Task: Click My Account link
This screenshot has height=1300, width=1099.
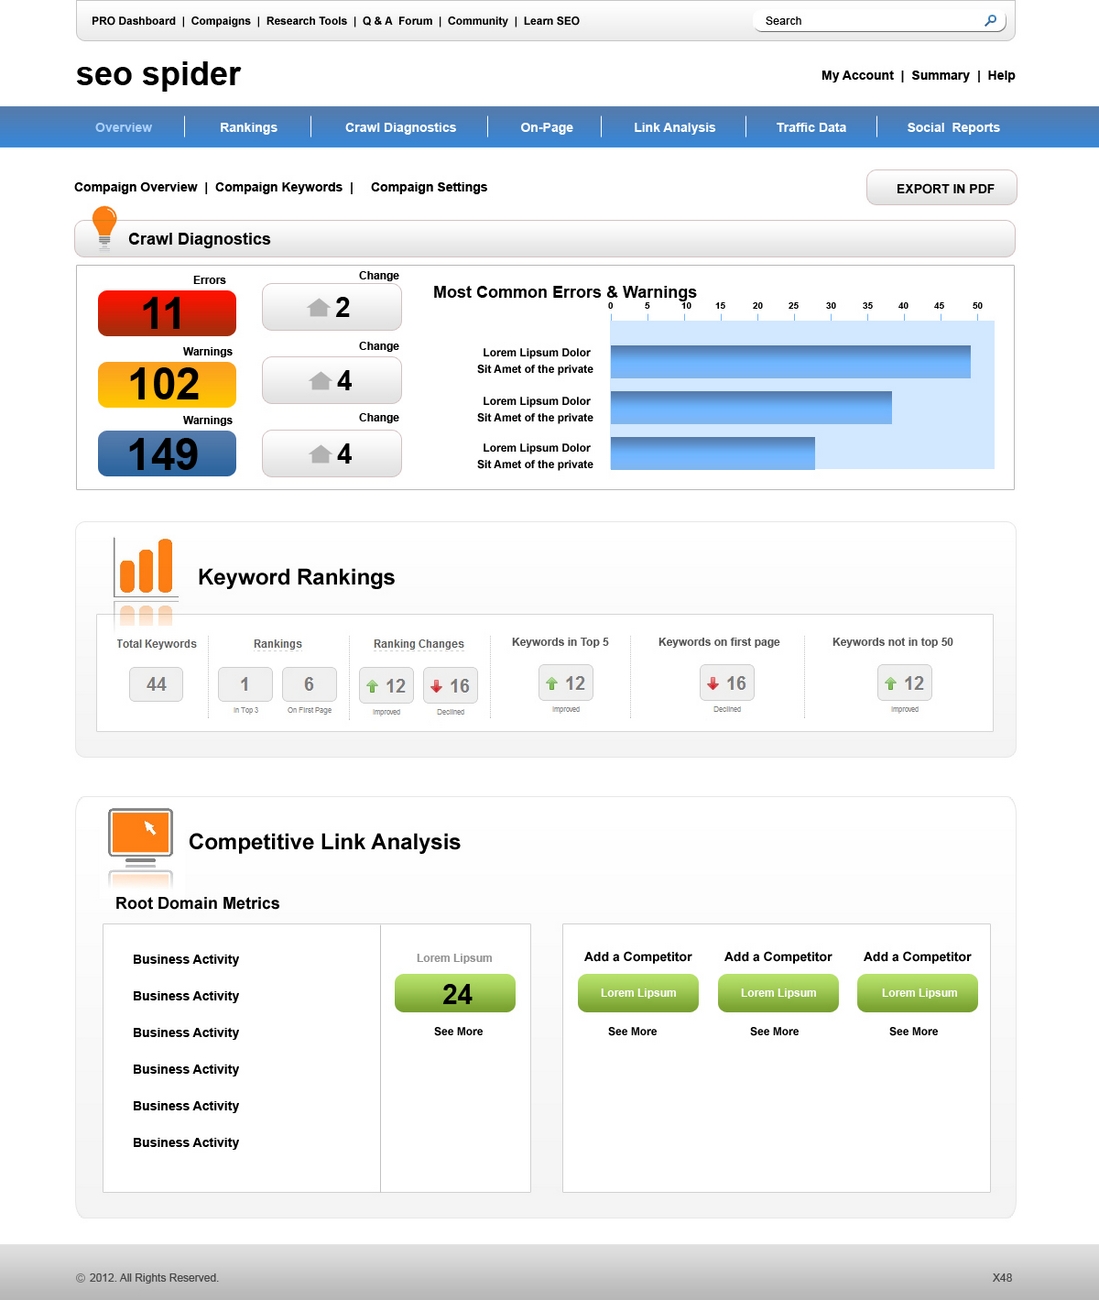Action: [x=858, y=75]
